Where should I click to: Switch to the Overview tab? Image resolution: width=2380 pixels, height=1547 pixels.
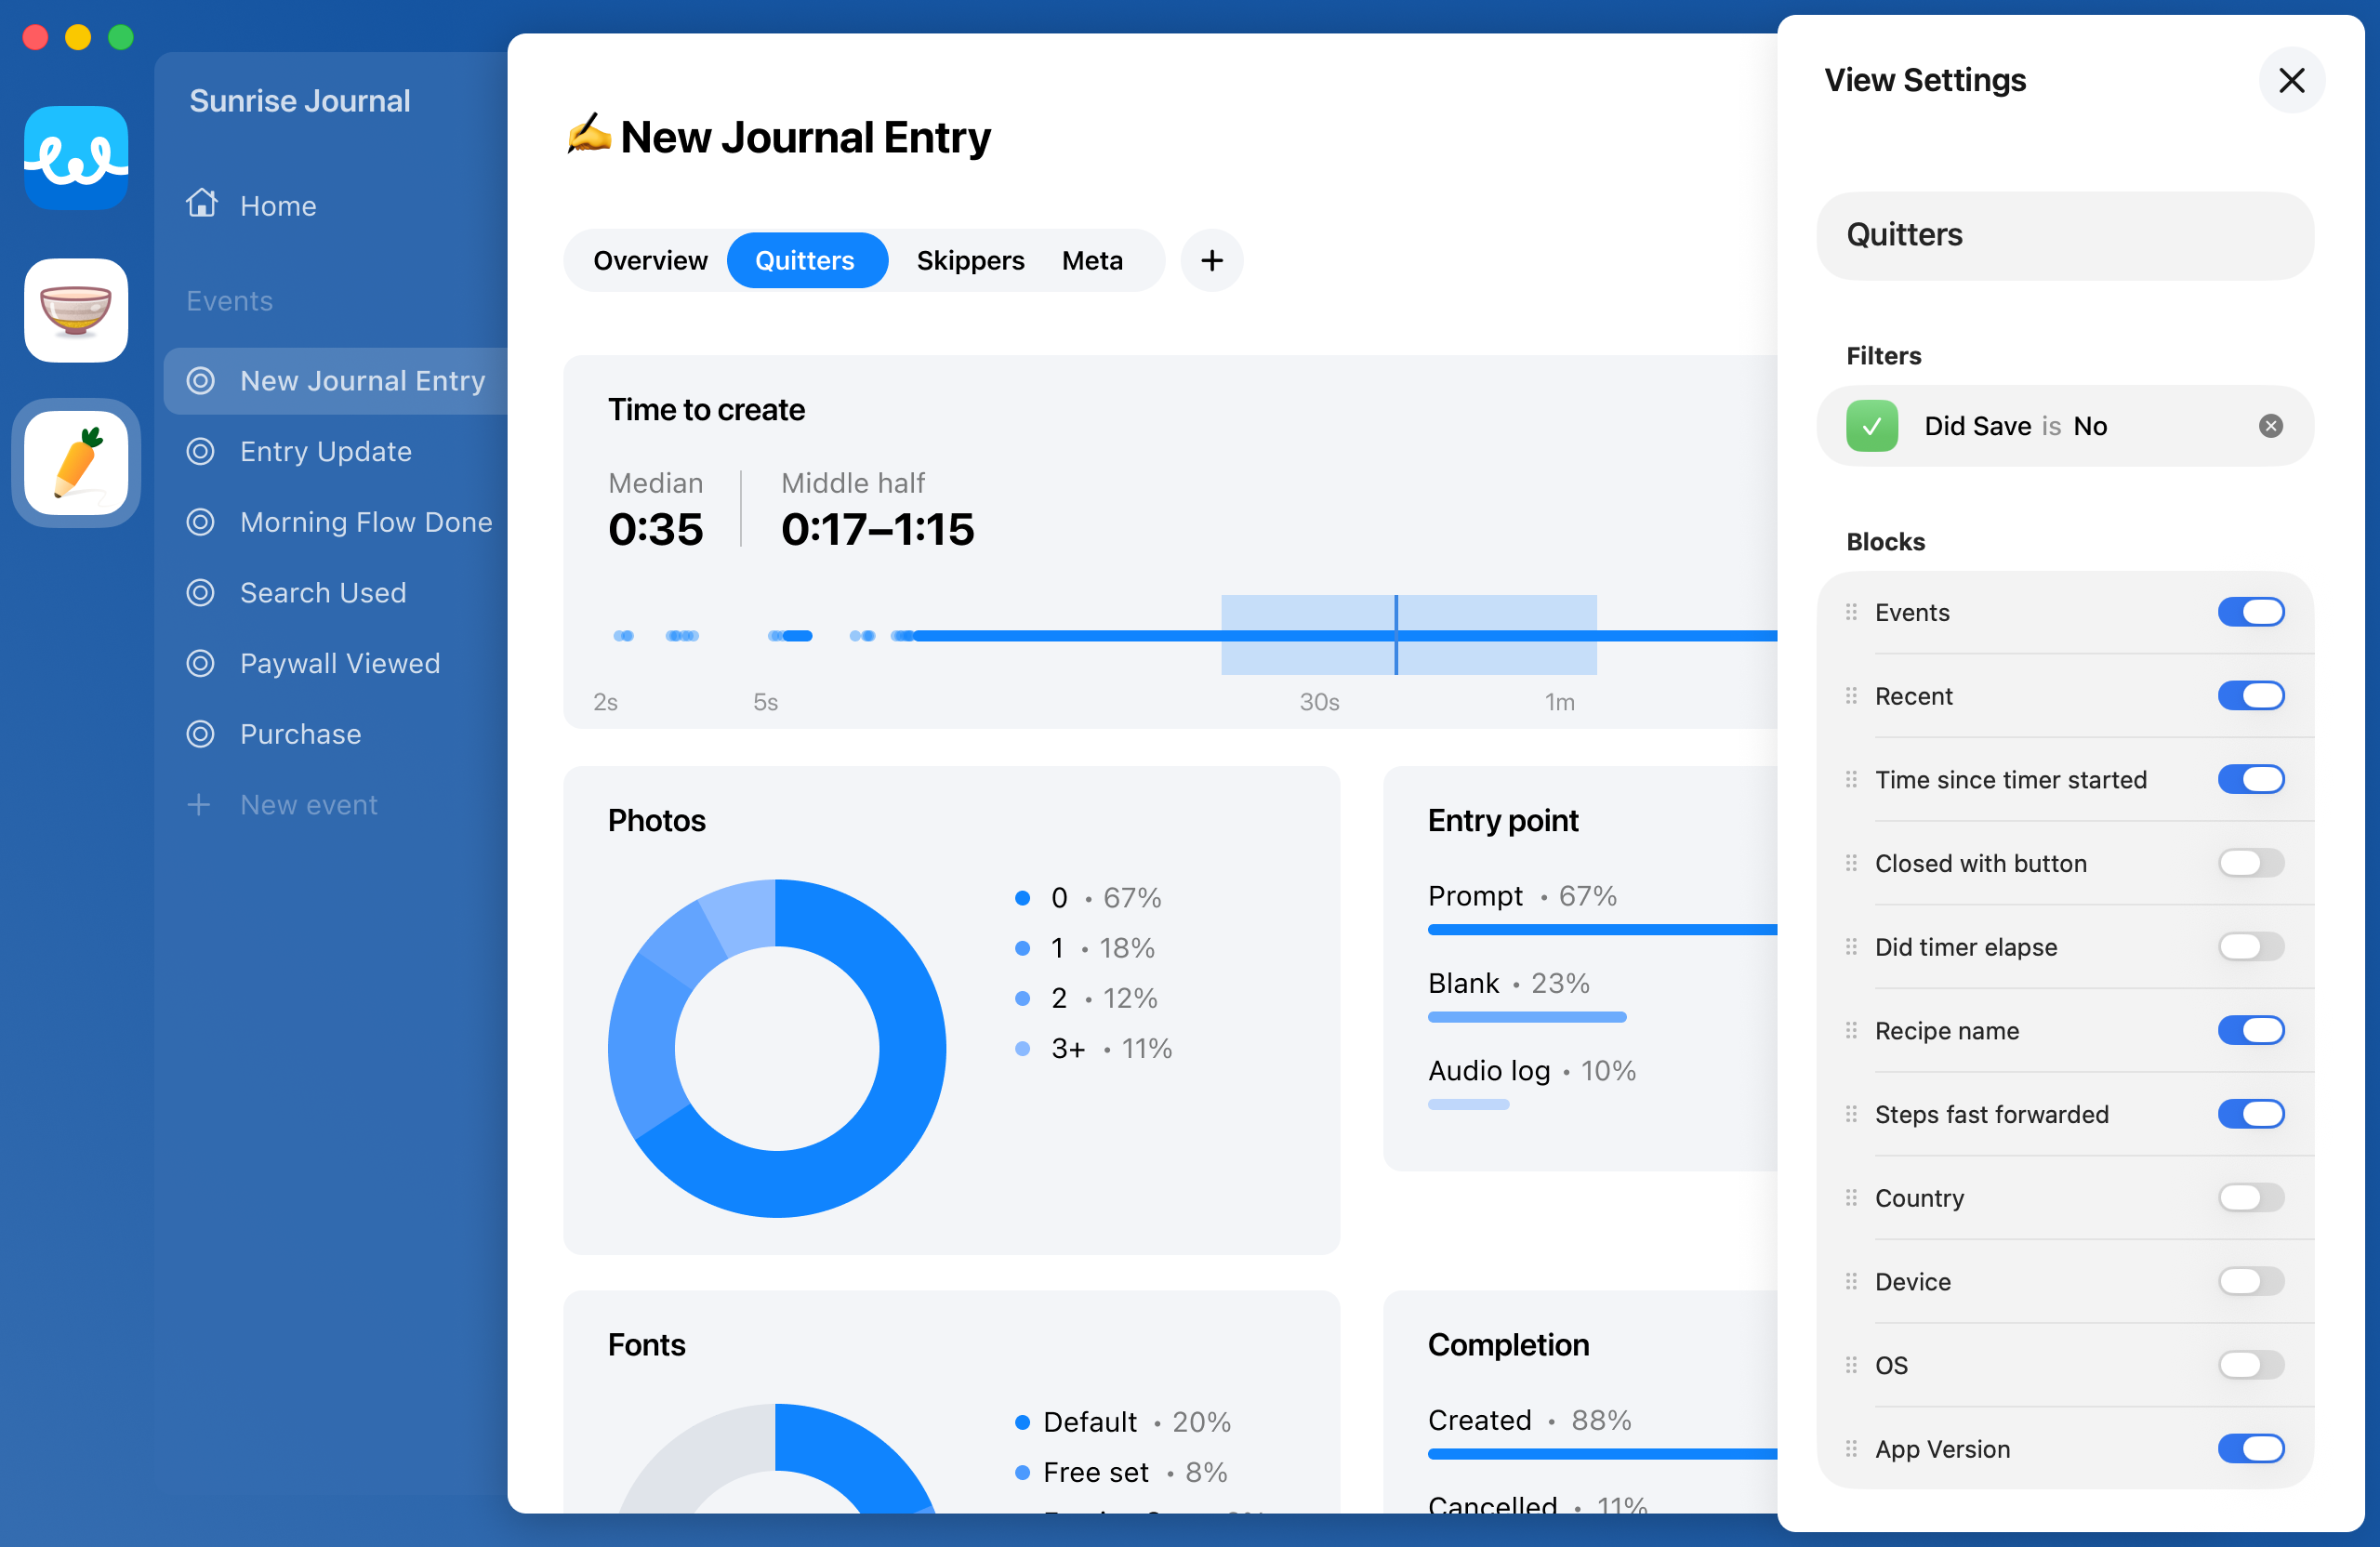tap(650, 261)
